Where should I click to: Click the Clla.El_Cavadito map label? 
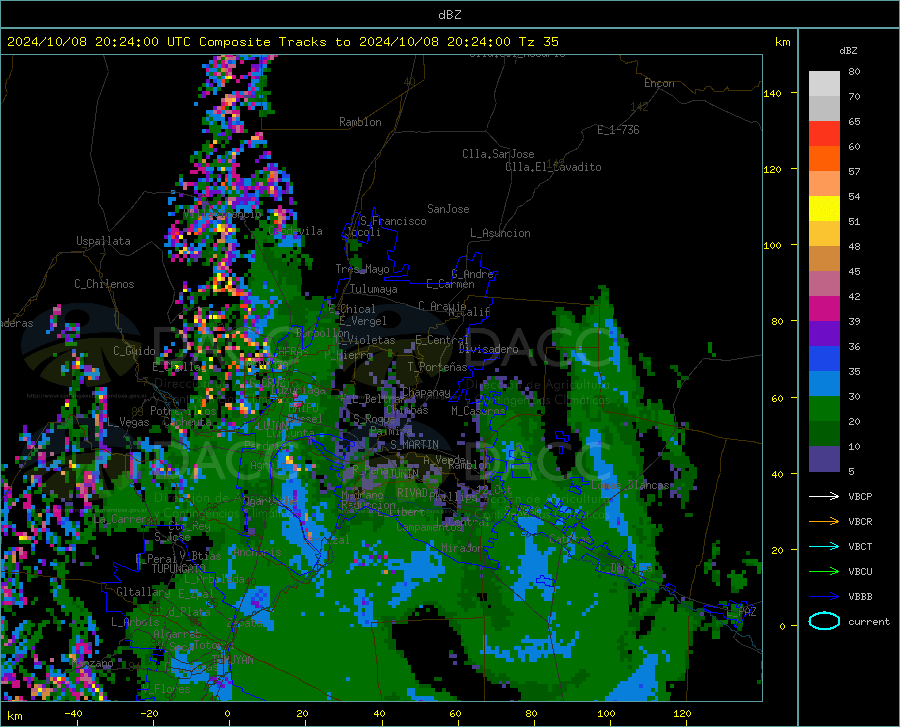coord(553,167)
